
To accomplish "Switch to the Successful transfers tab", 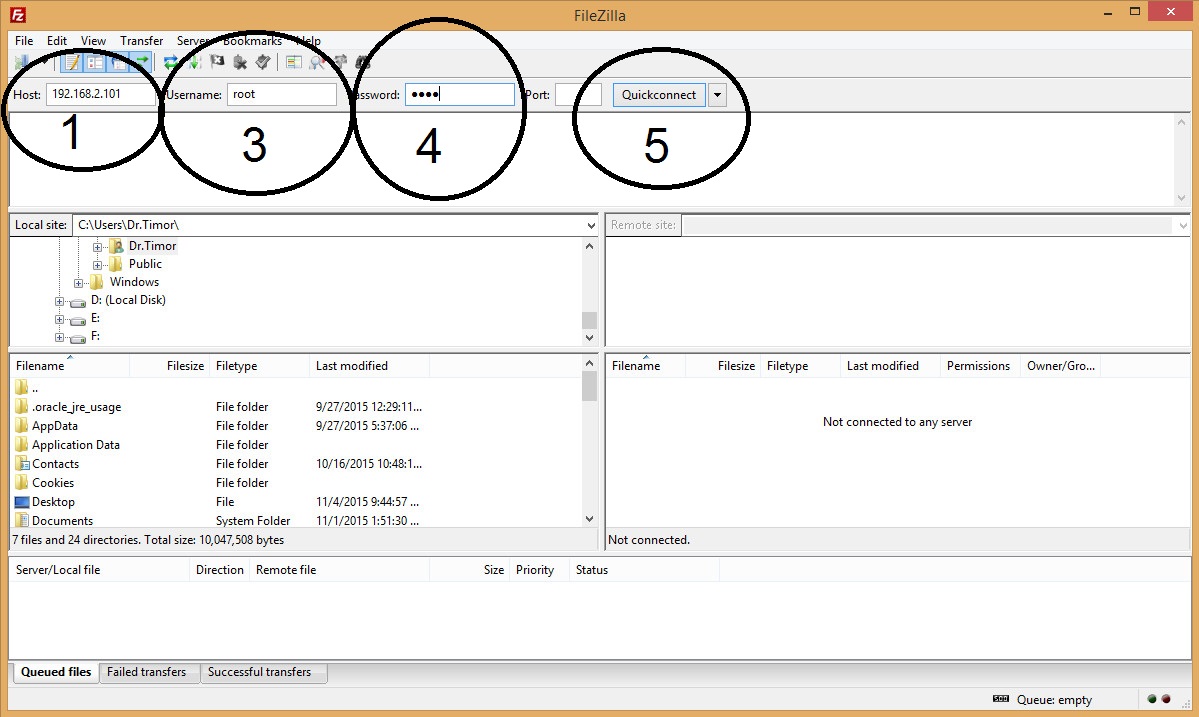I will [260, 672].
